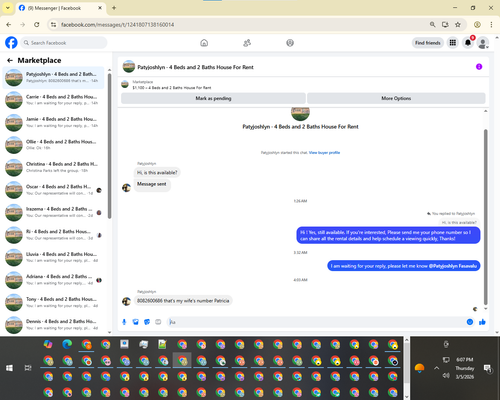Screen dimensions: 500x400
Task: Open the Dennis house rent chat
Action: 54,325
